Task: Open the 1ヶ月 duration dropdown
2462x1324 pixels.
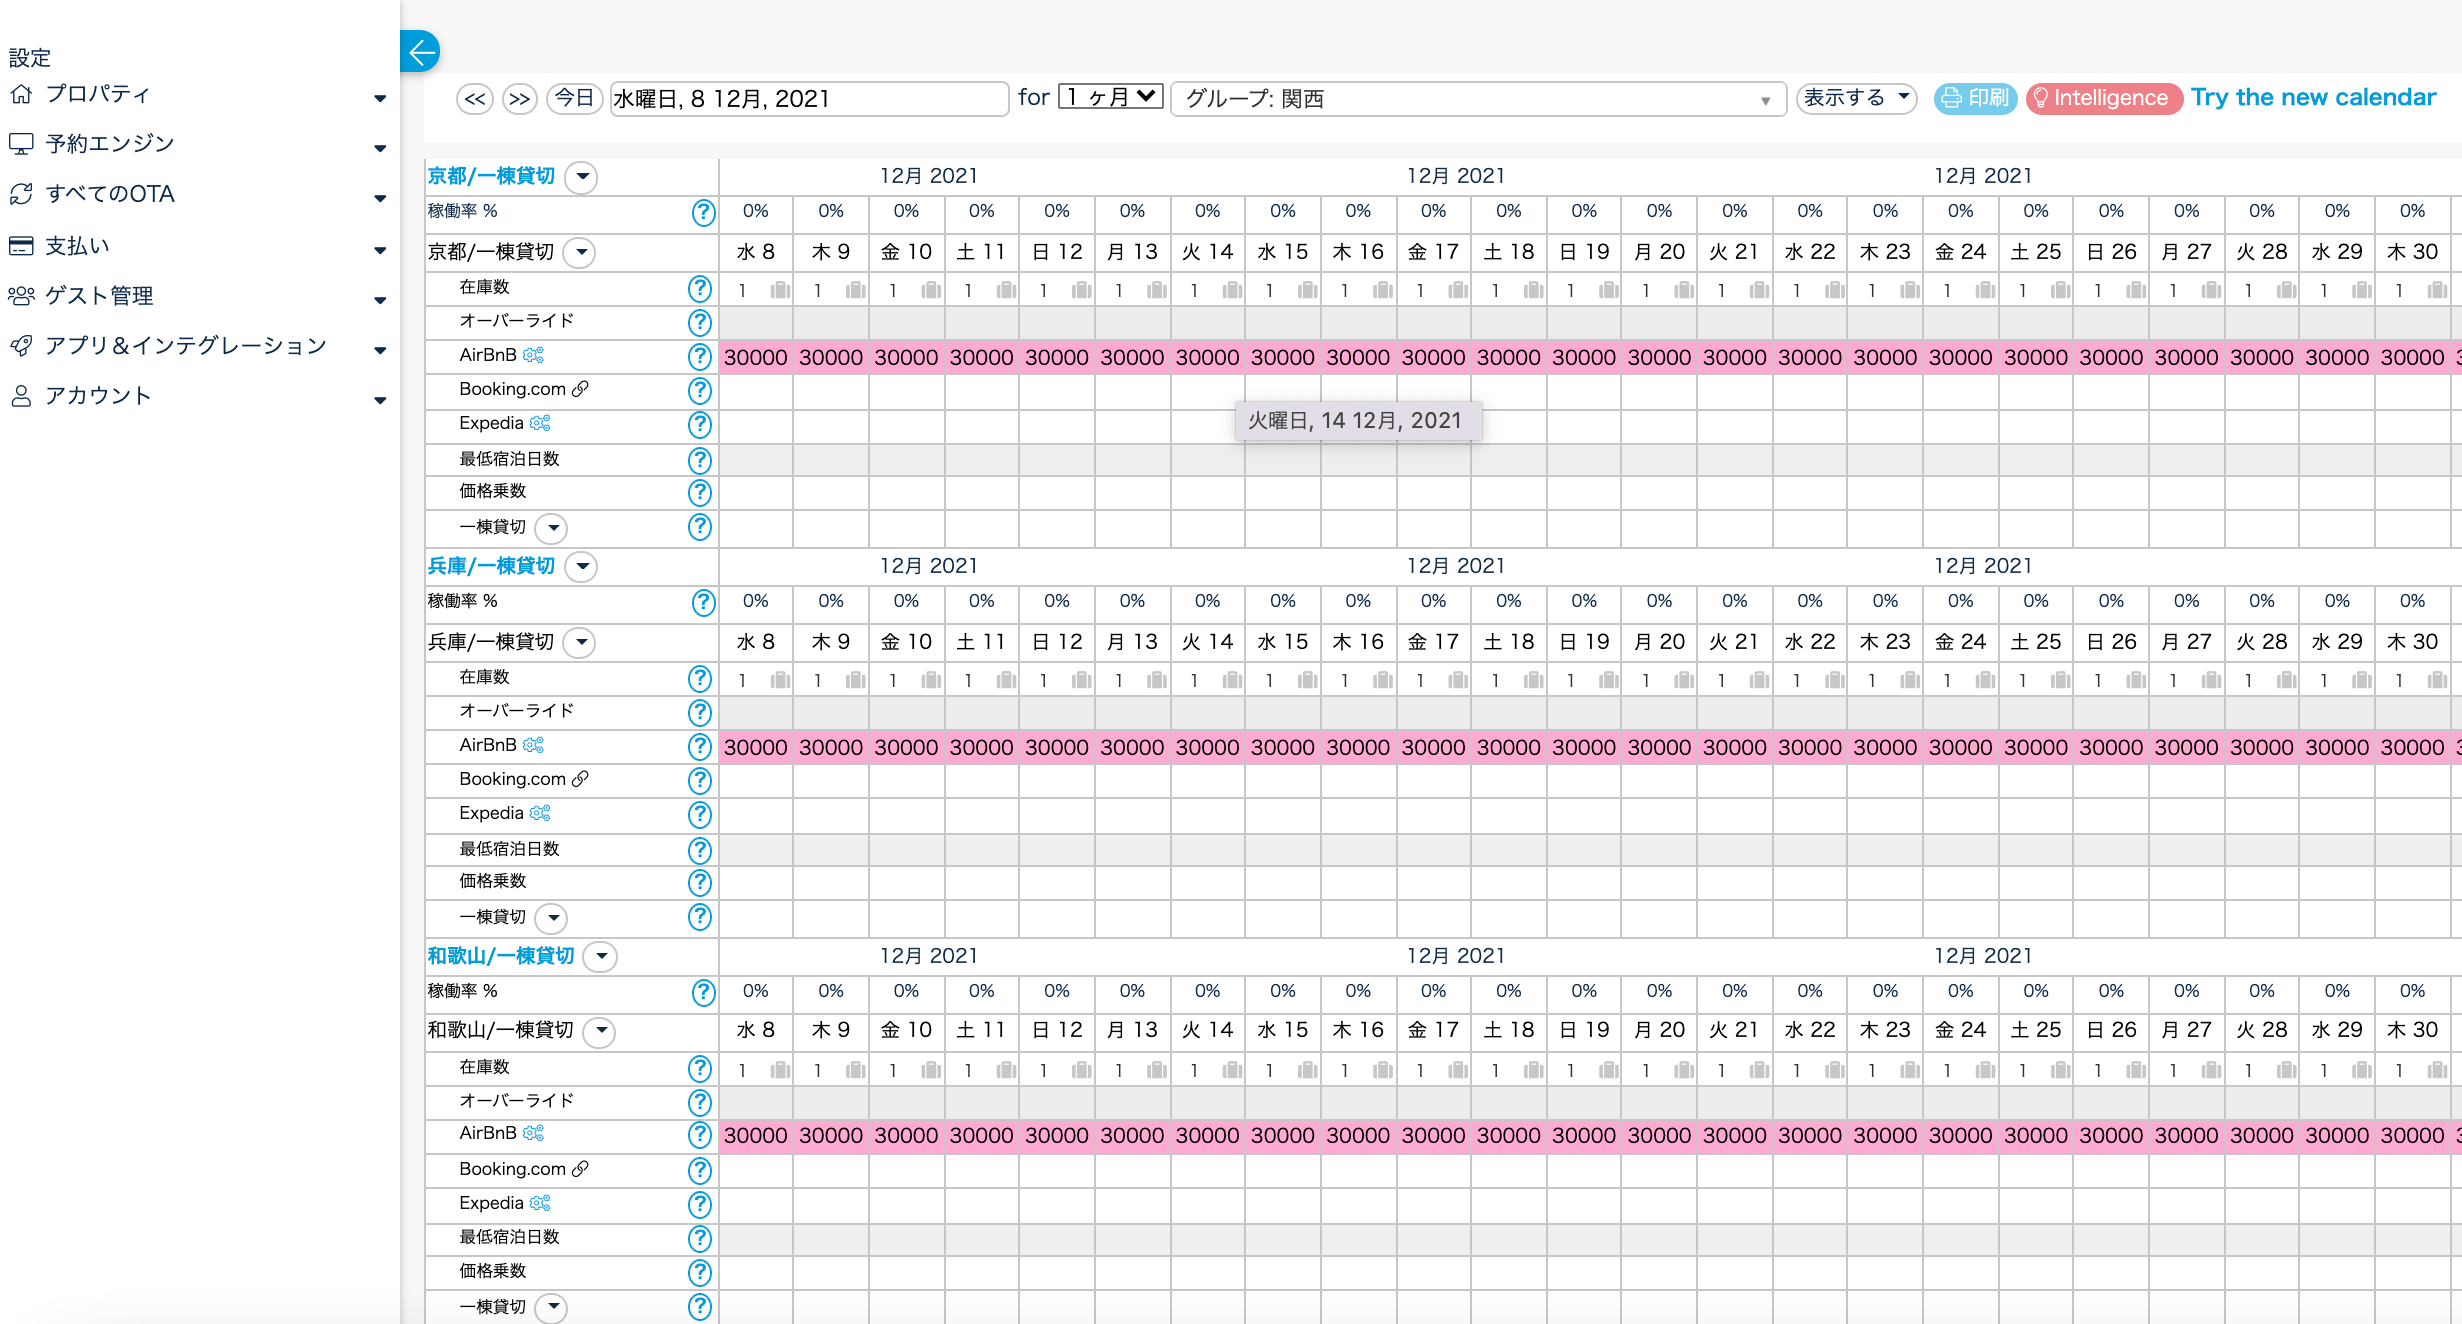Action: click(1110, 97)
